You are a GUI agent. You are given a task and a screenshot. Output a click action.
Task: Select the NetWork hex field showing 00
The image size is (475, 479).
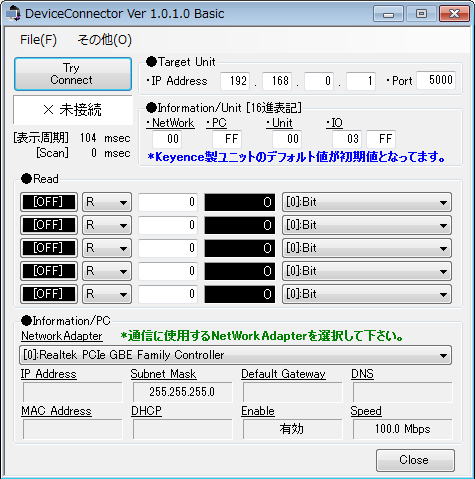[167, 139]
